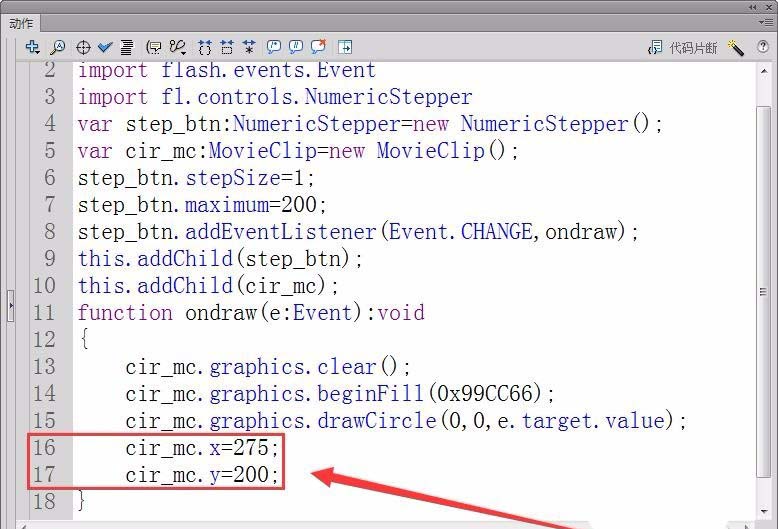778x529 pixels.
Task: Show code hint via the tooltip icon
Action: 154,47
